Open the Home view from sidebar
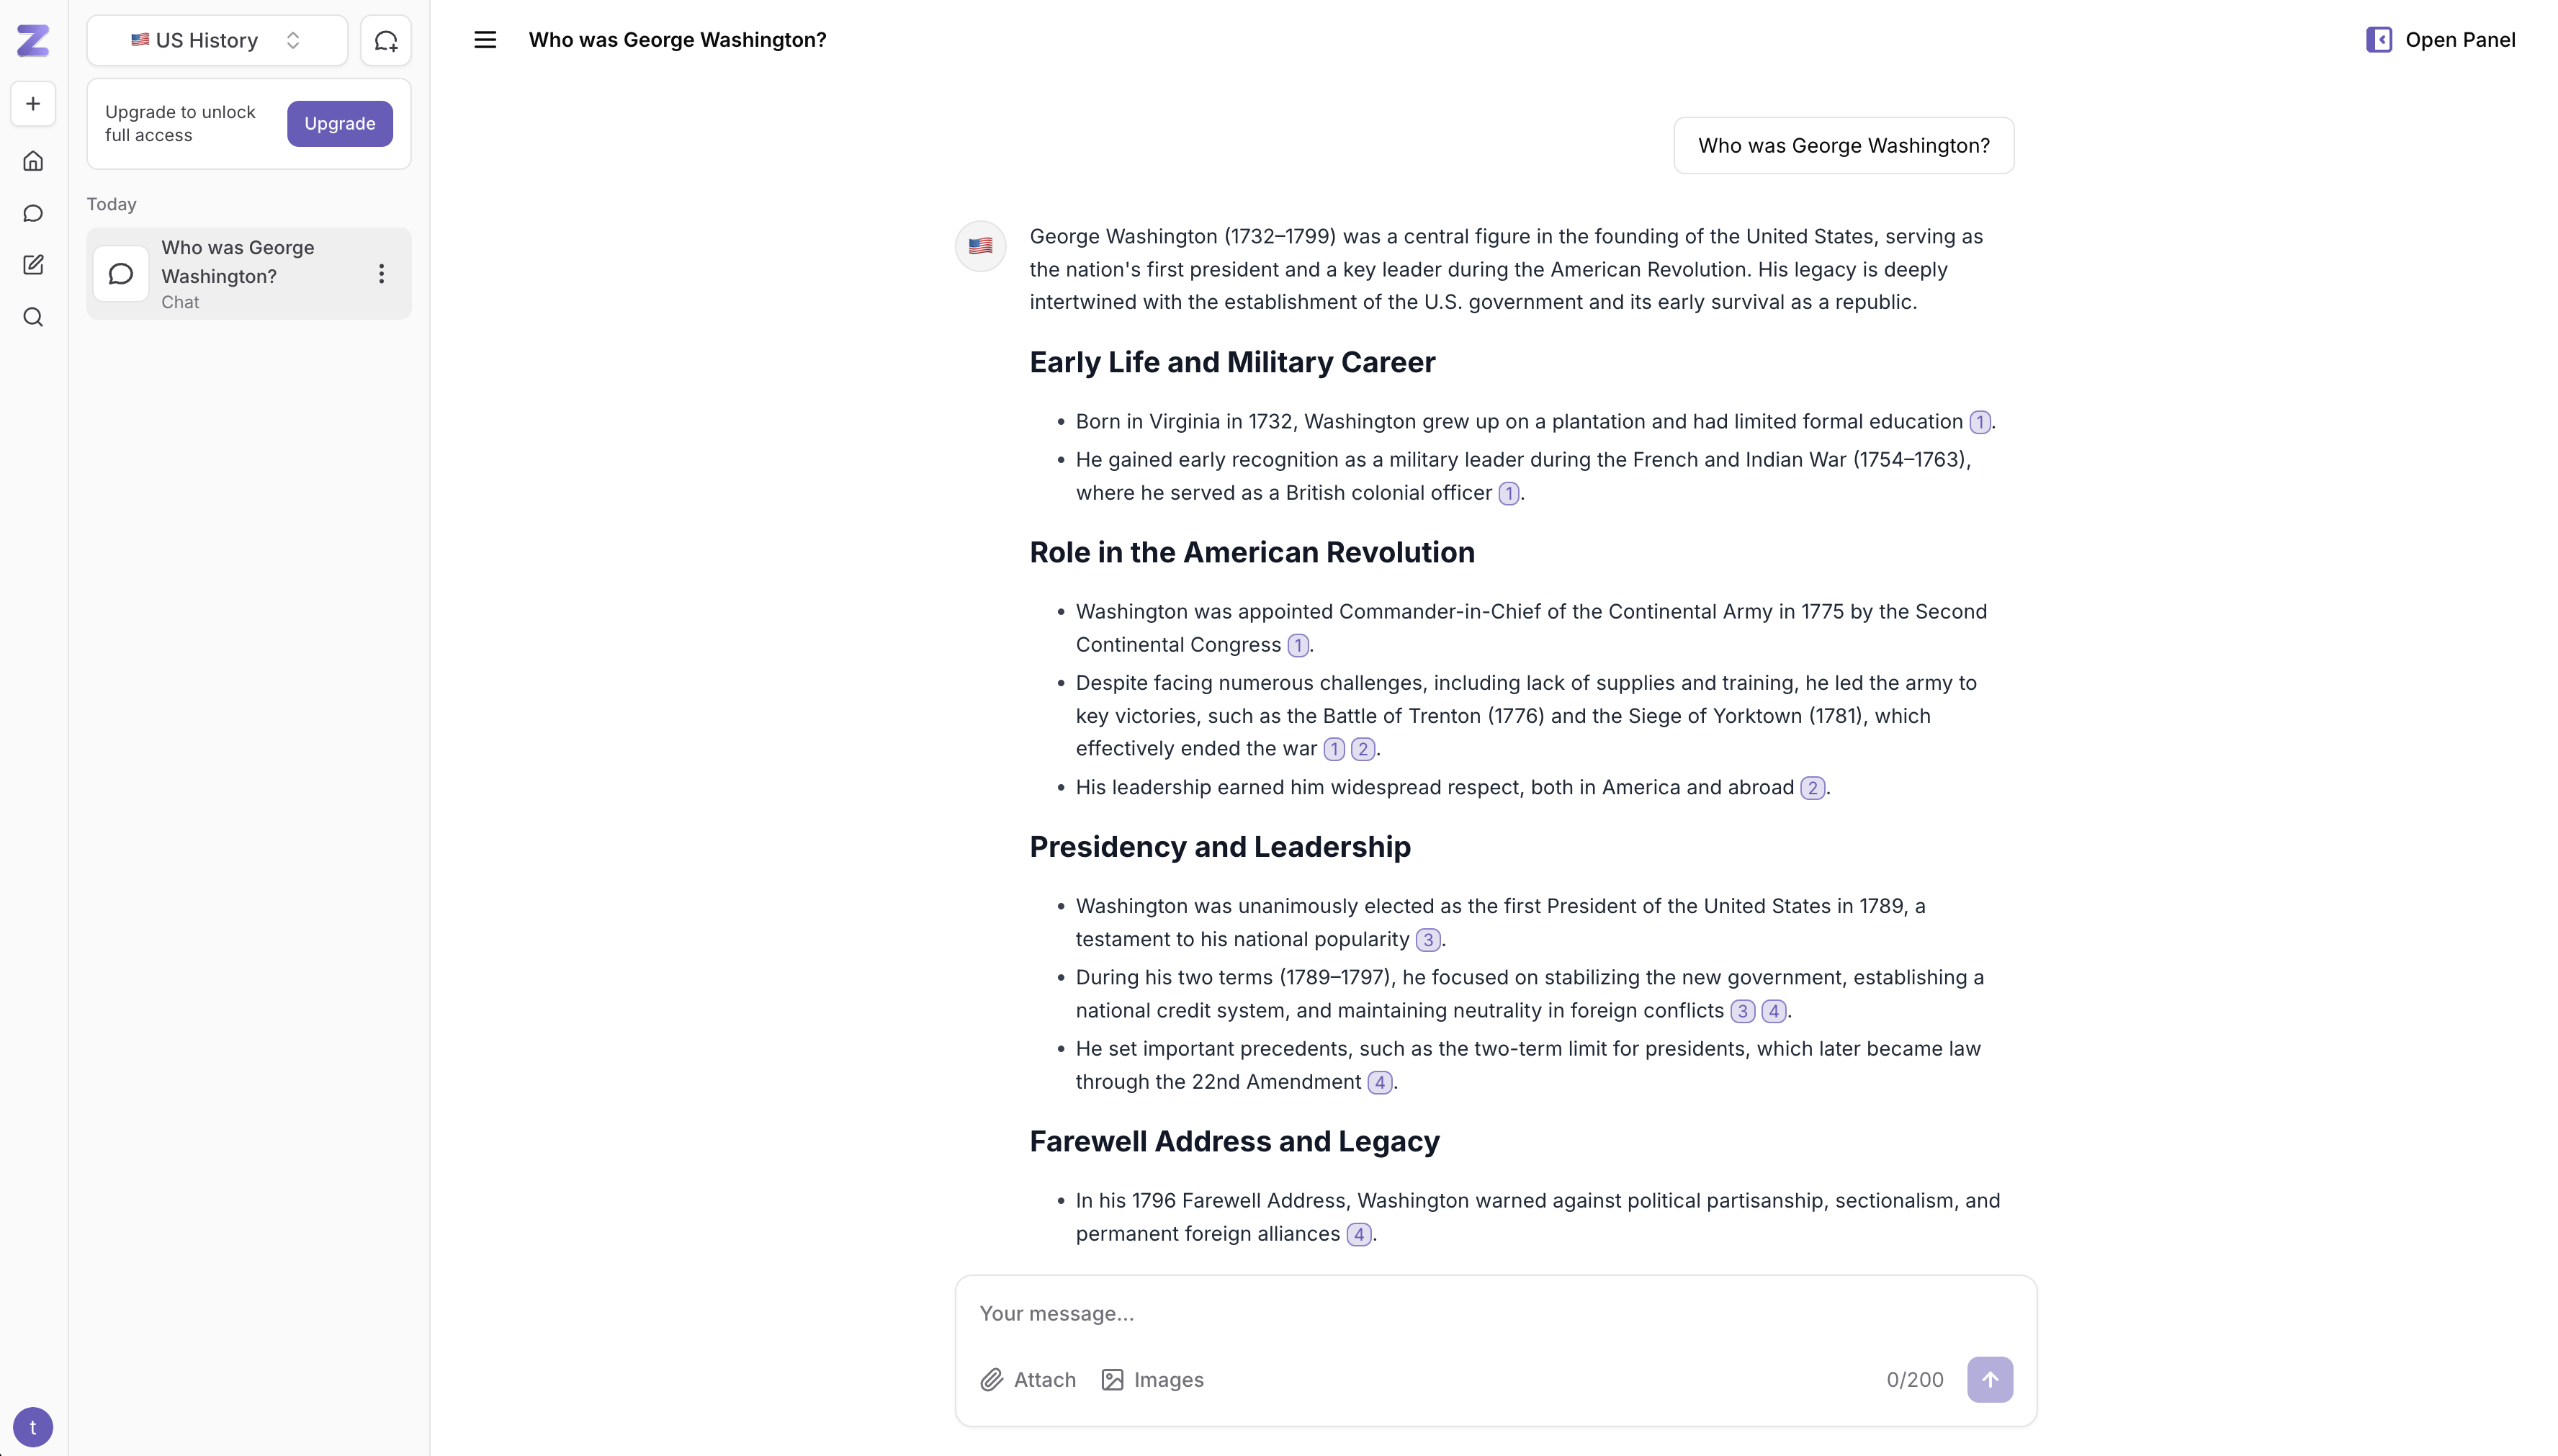The image size is (2558, 1456). point(33,160)
